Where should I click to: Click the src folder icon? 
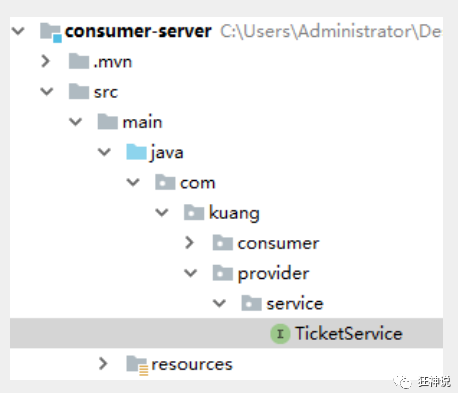[79, 92]
